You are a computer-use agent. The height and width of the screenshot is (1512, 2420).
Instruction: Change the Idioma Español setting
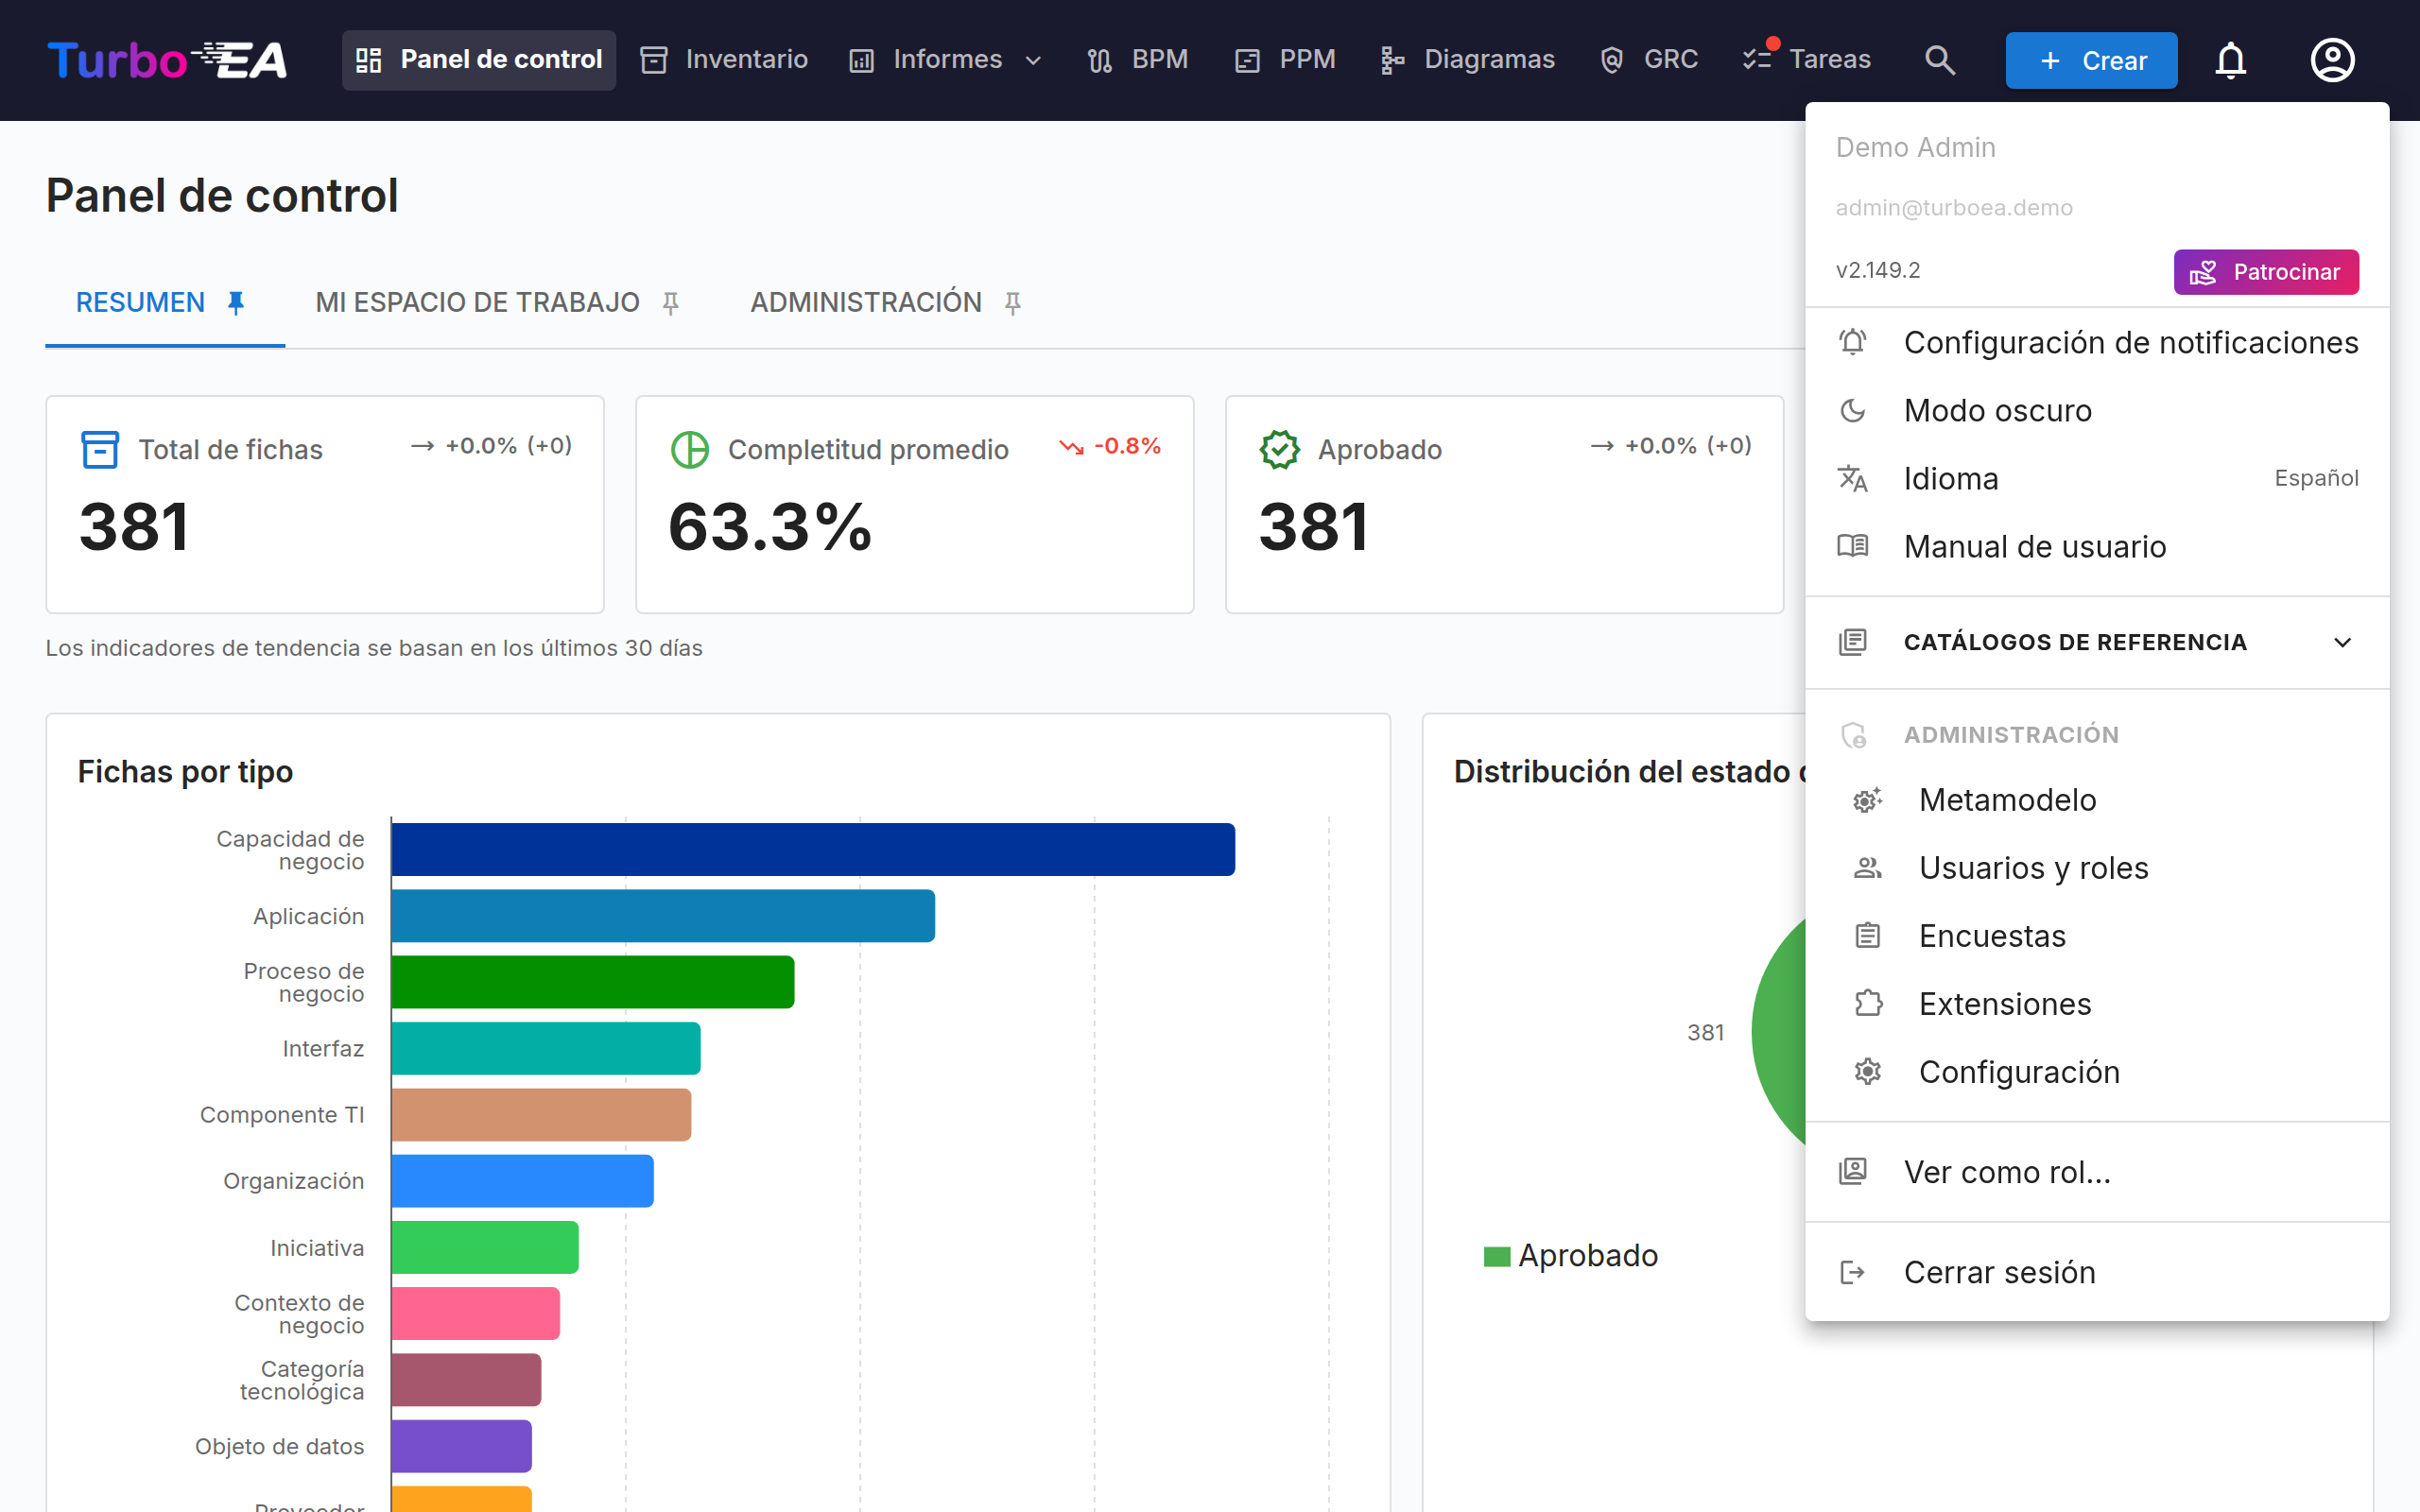[x=2316, y=479]
